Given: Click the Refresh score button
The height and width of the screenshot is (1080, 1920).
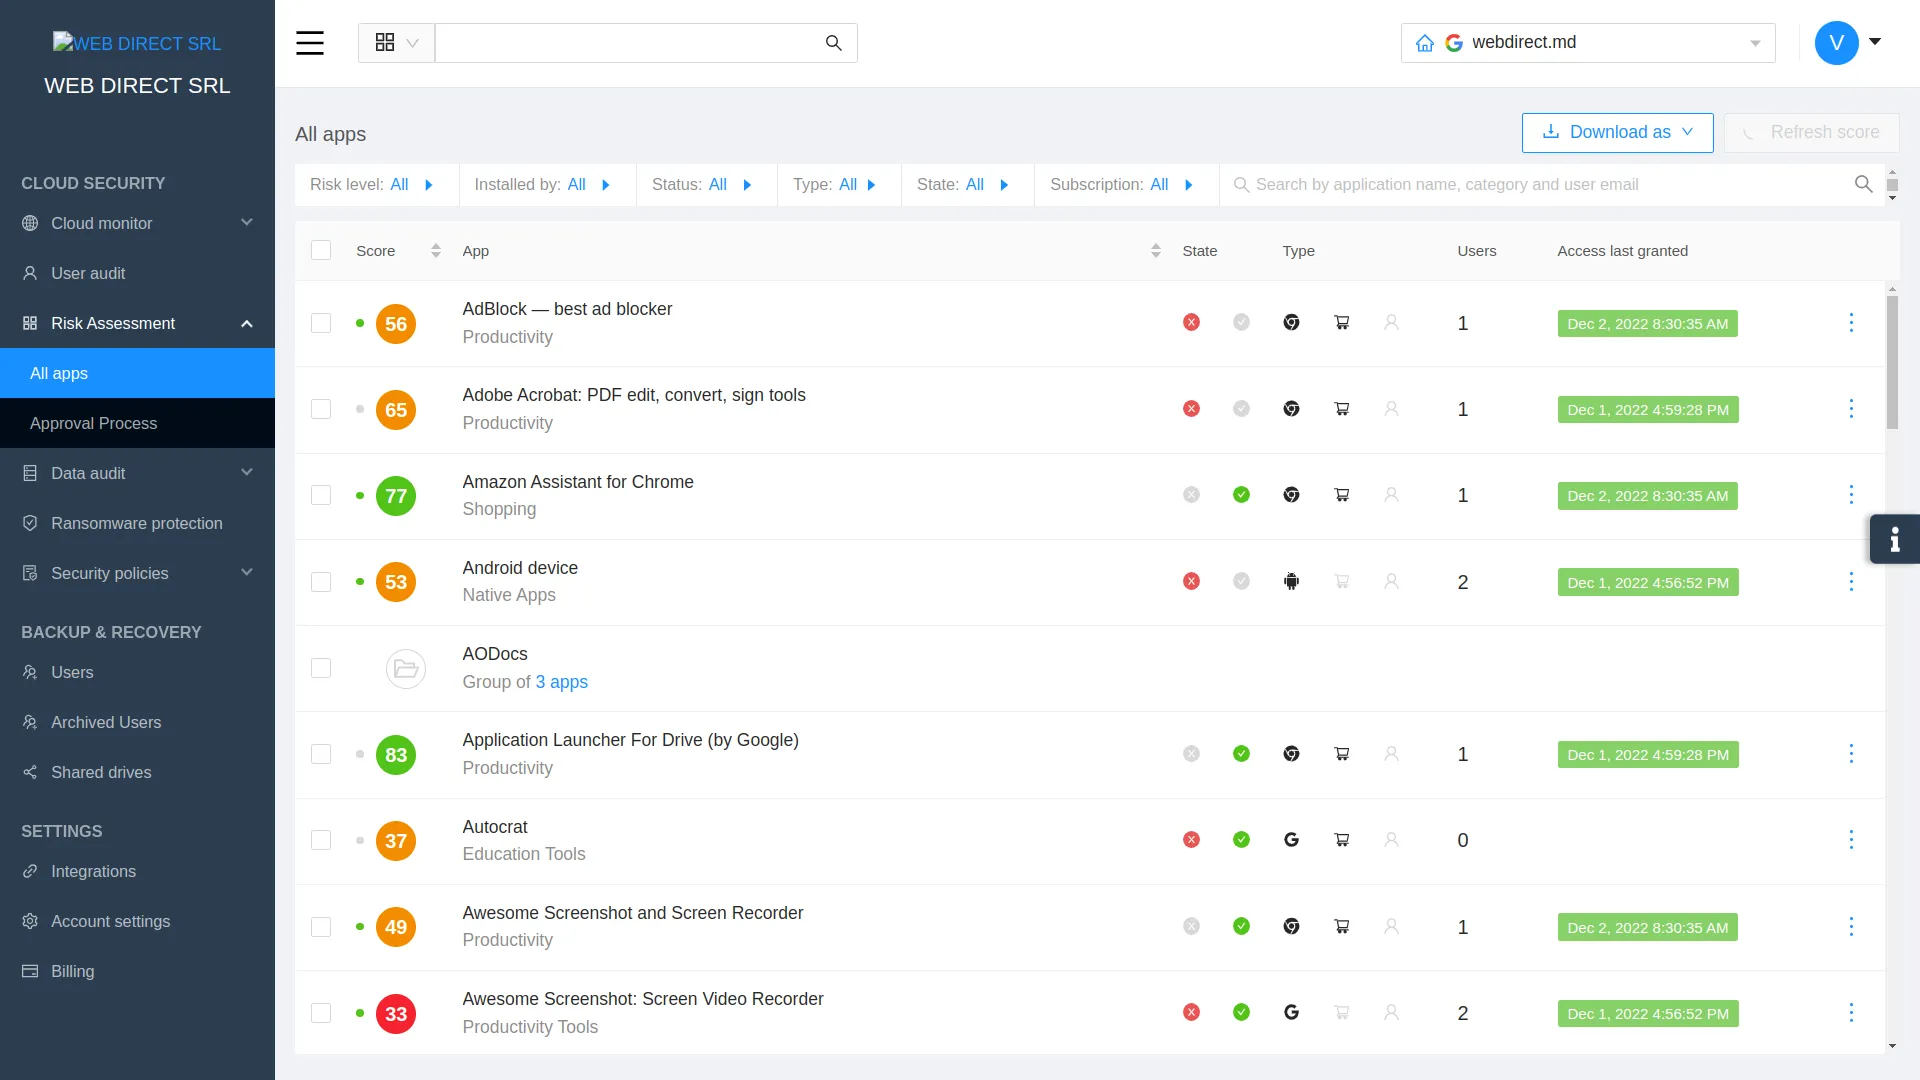Looking at the screenshot, I should coord(1811,133).
